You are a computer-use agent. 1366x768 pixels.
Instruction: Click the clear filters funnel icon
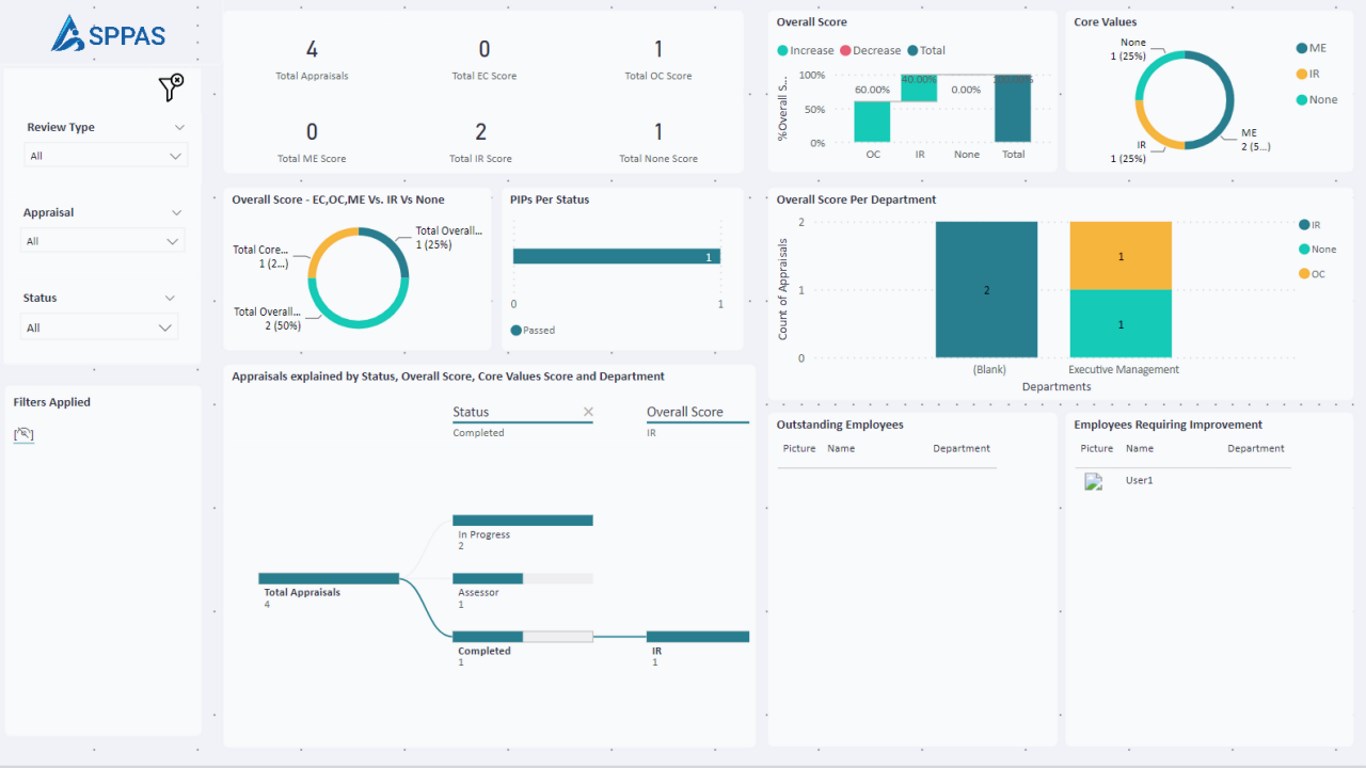coord(171,88)
